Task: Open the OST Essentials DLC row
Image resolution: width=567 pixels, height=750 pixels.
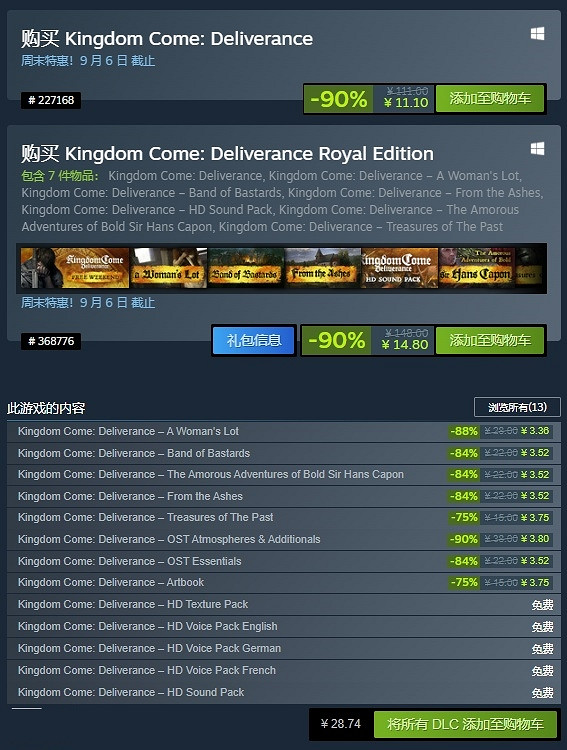Action: coord(284,561)
